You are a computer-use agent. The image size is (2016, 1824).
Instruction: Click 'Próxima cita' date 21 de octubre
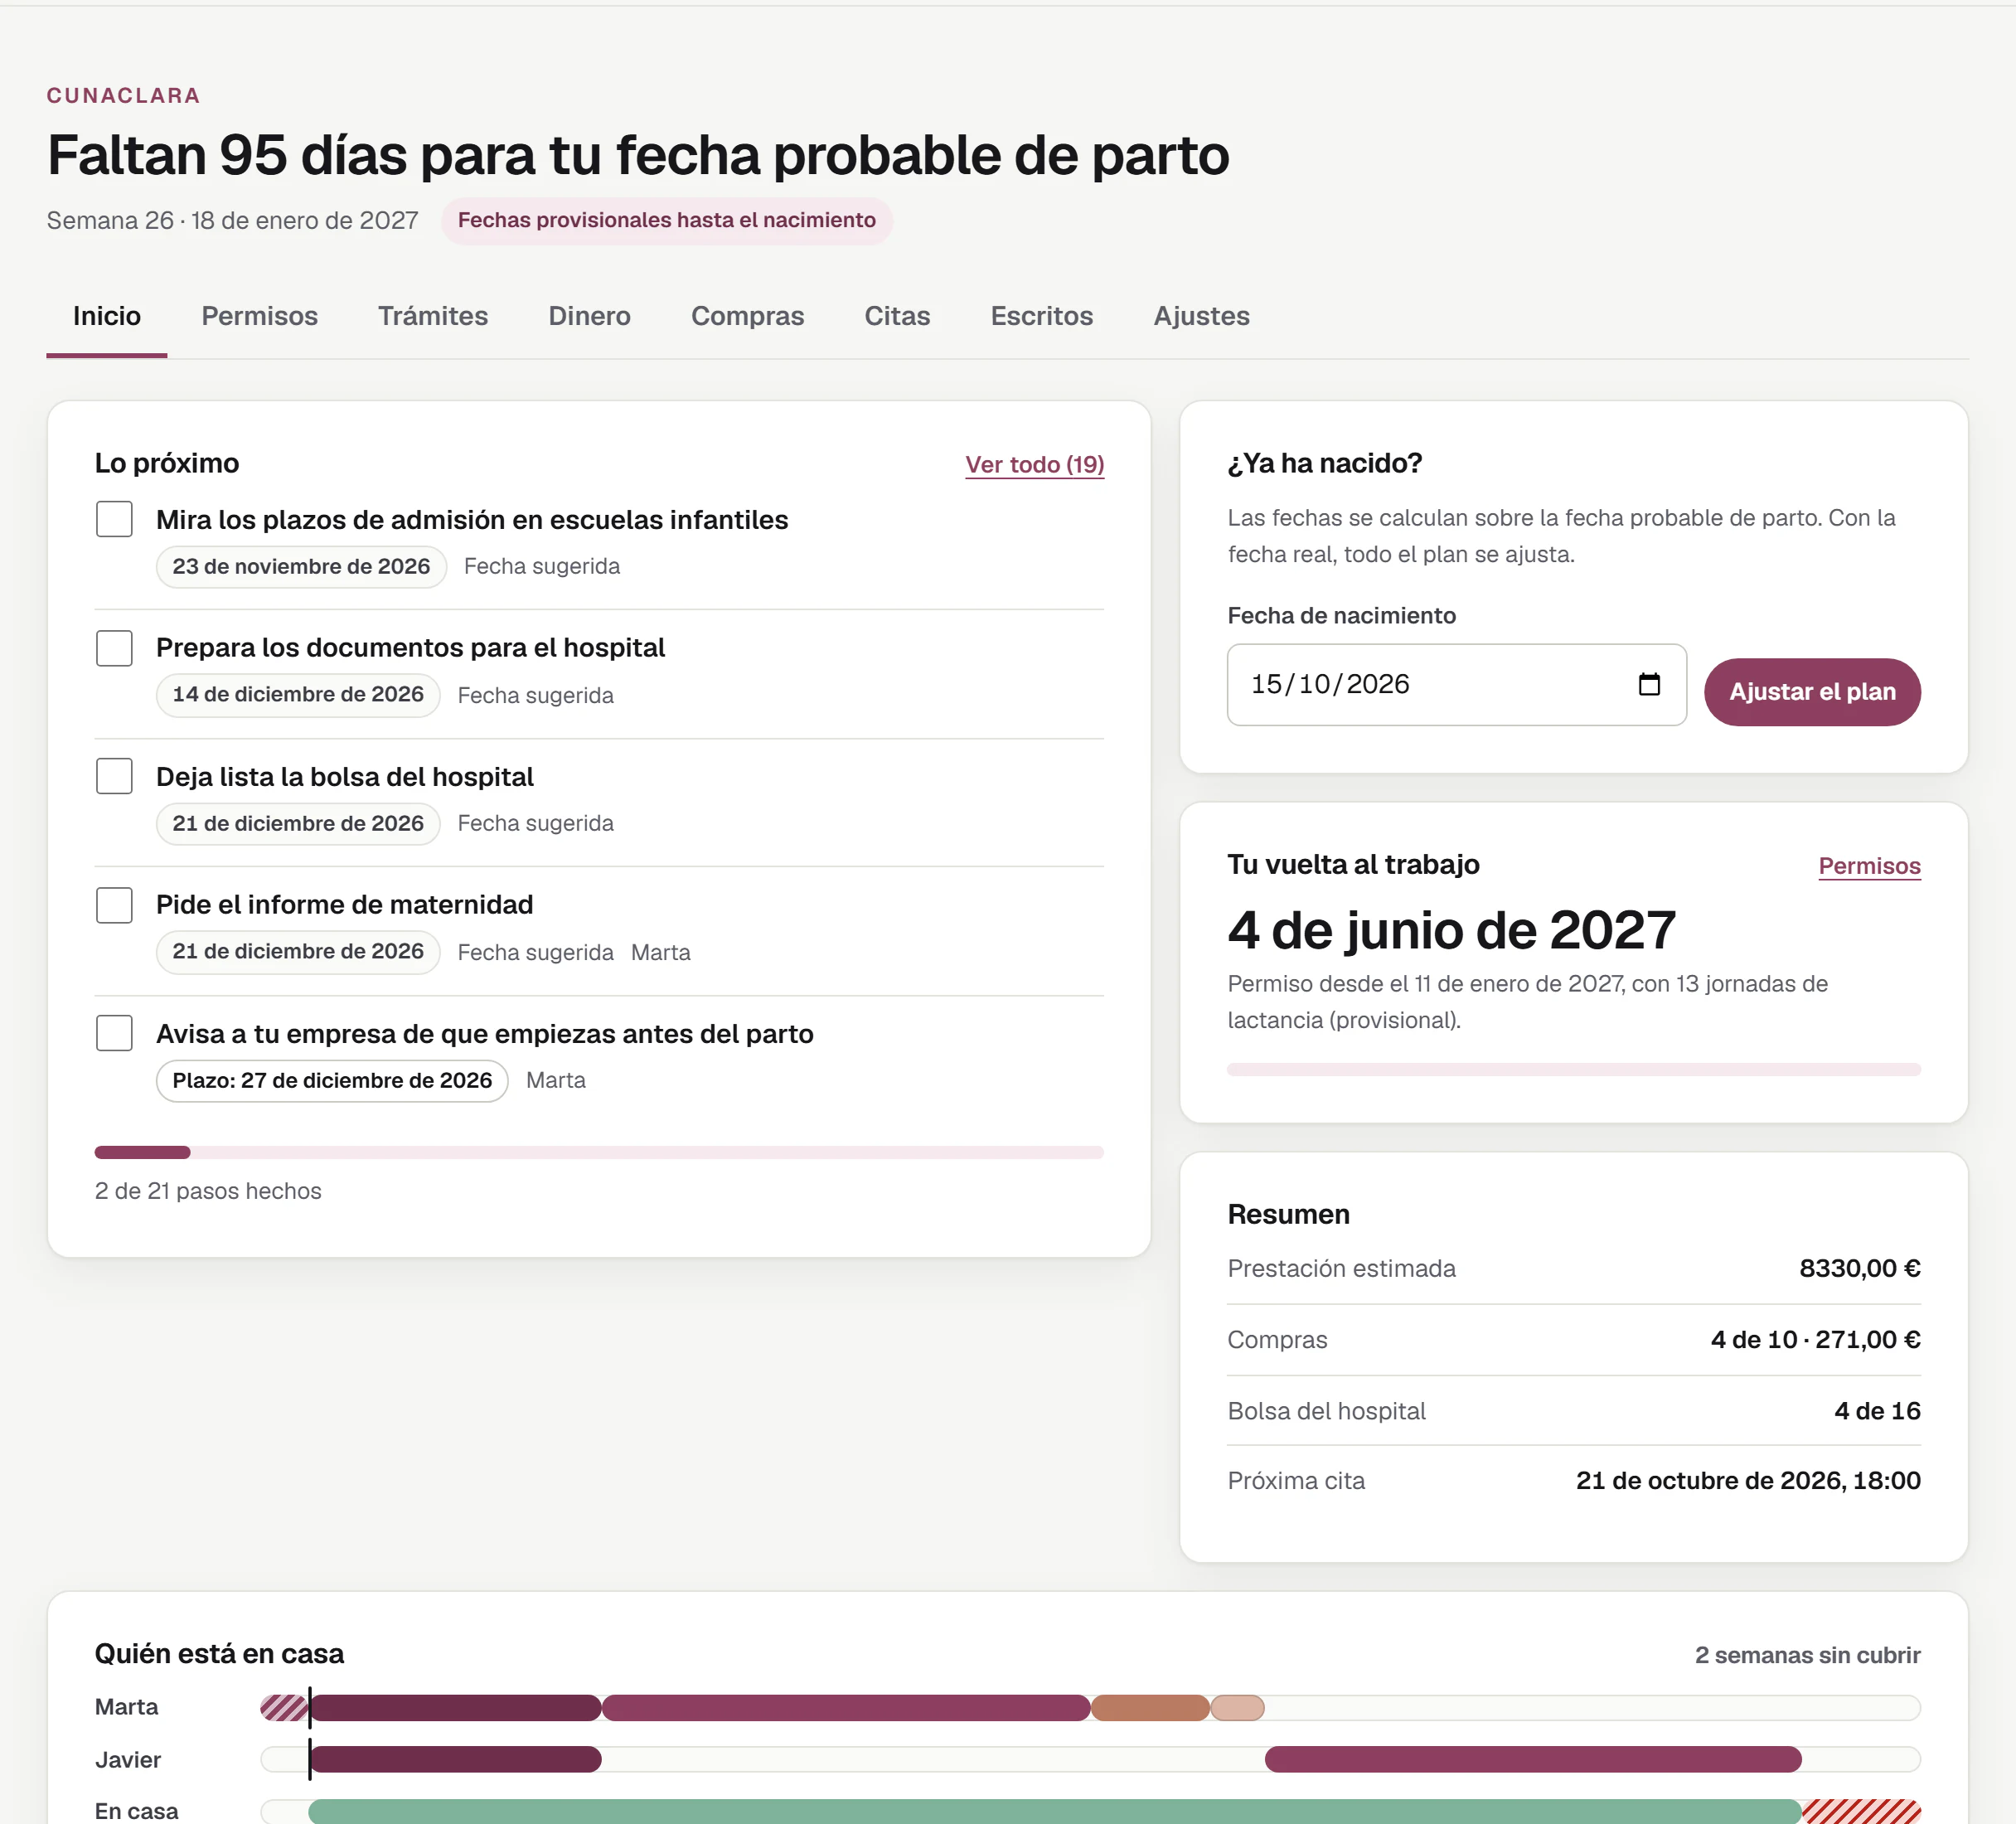click(x=1748, y=1481)
